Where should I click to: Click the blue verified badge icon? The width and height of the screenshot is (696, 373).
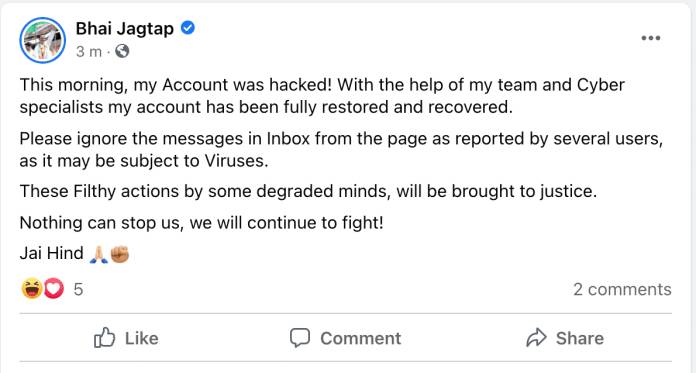pos(188,28)
